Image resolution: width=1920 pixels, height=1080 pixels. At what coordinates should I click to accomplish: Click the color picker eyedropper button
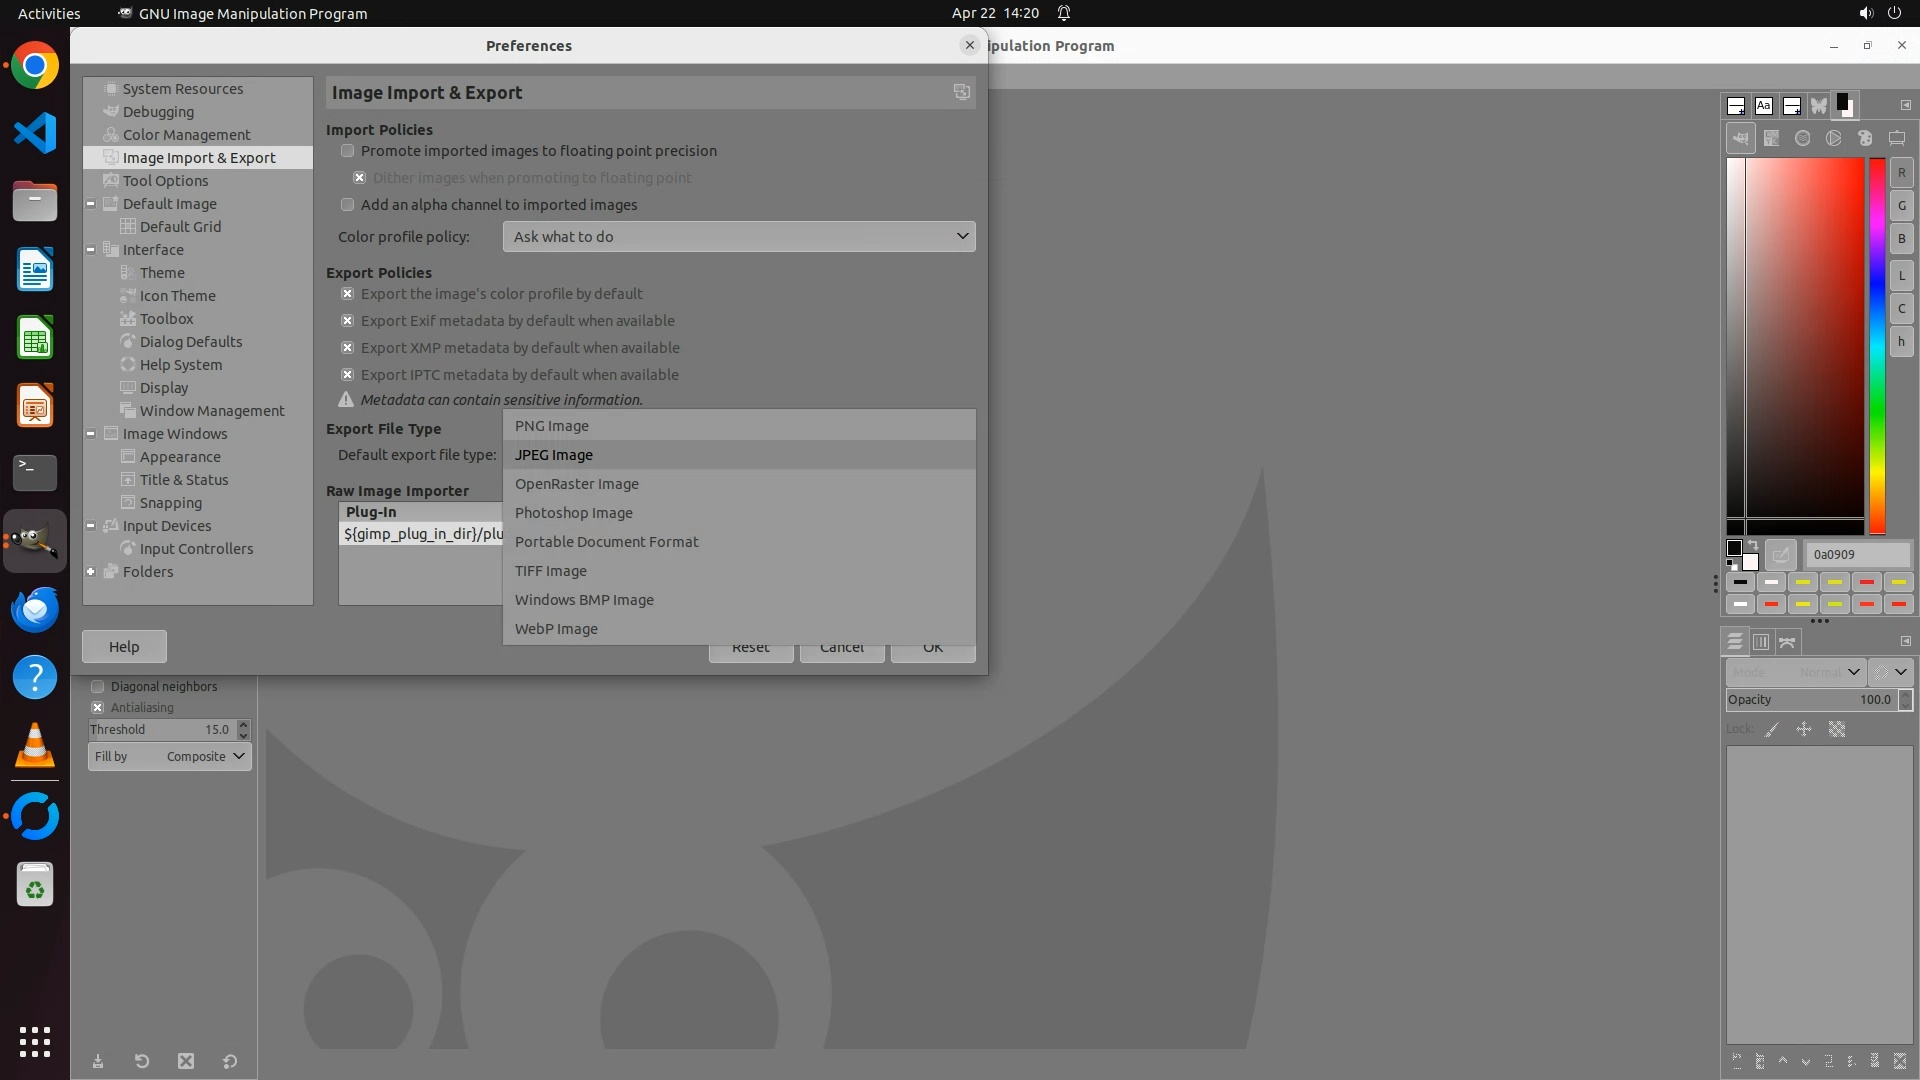tap(1780, 554)
